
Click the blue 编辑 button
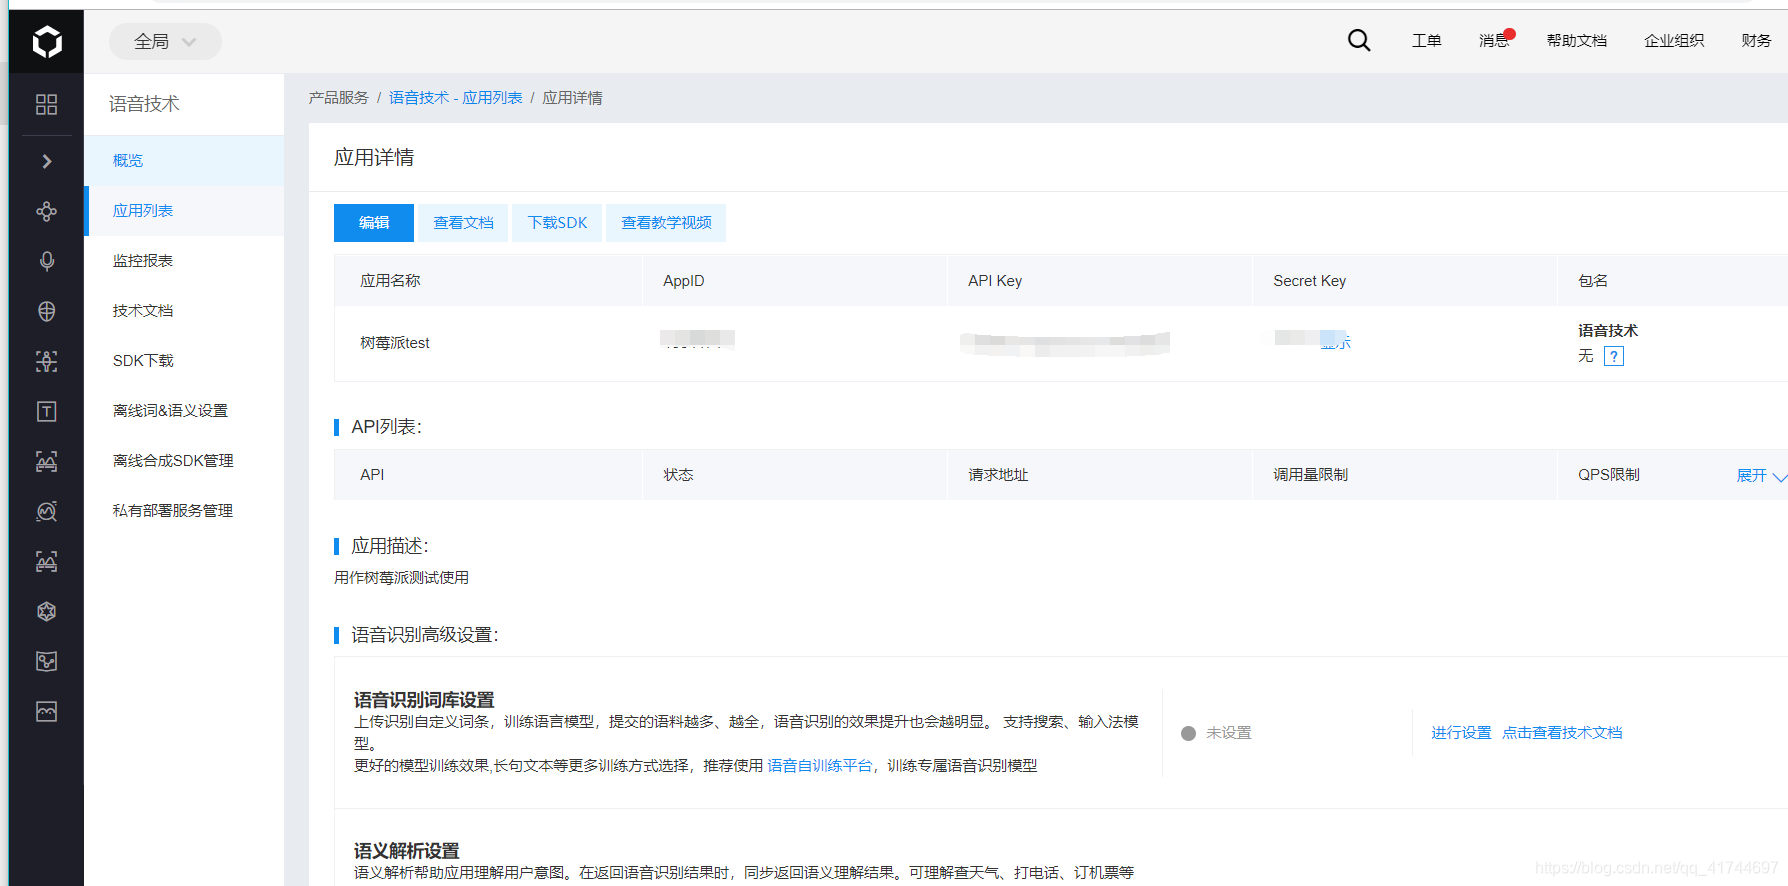[374, 223]
